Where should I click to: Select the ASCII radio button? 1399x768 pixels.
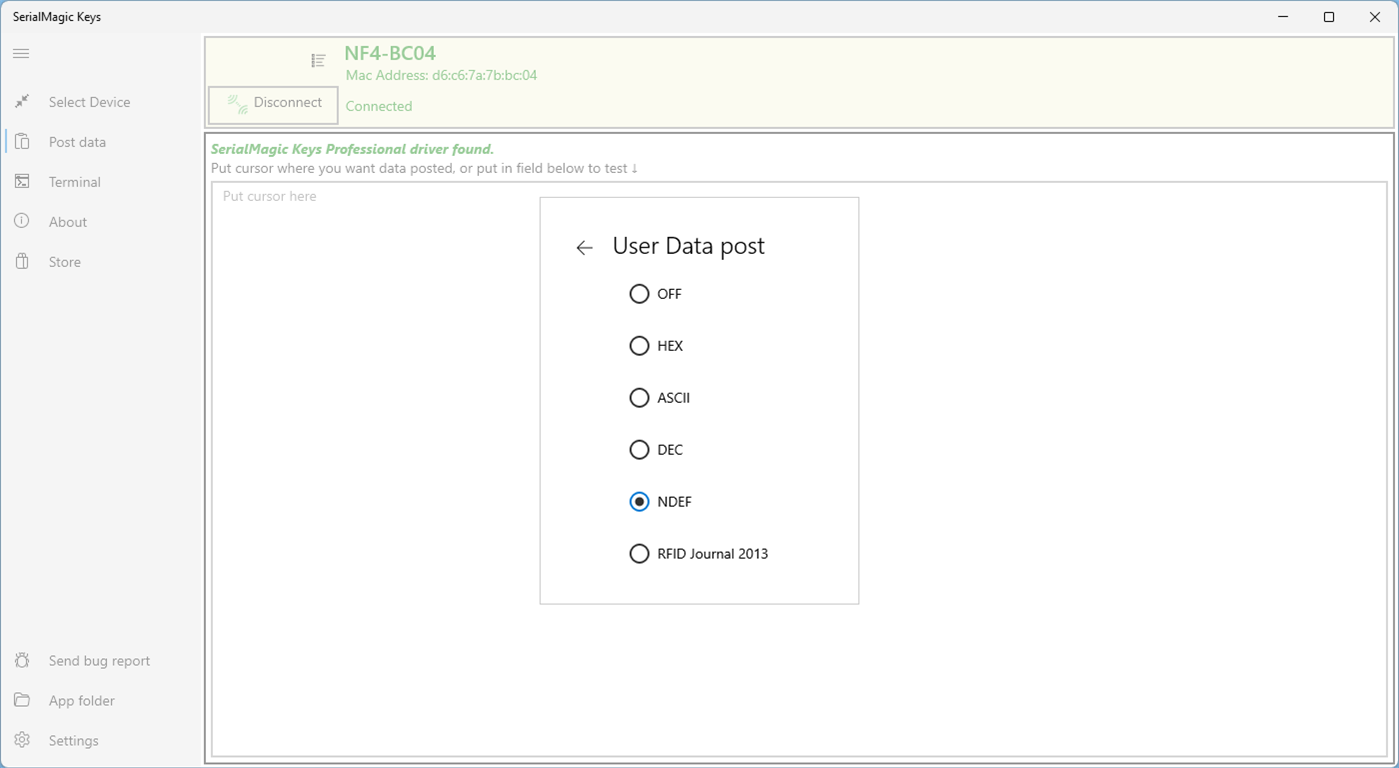point(639,398)
